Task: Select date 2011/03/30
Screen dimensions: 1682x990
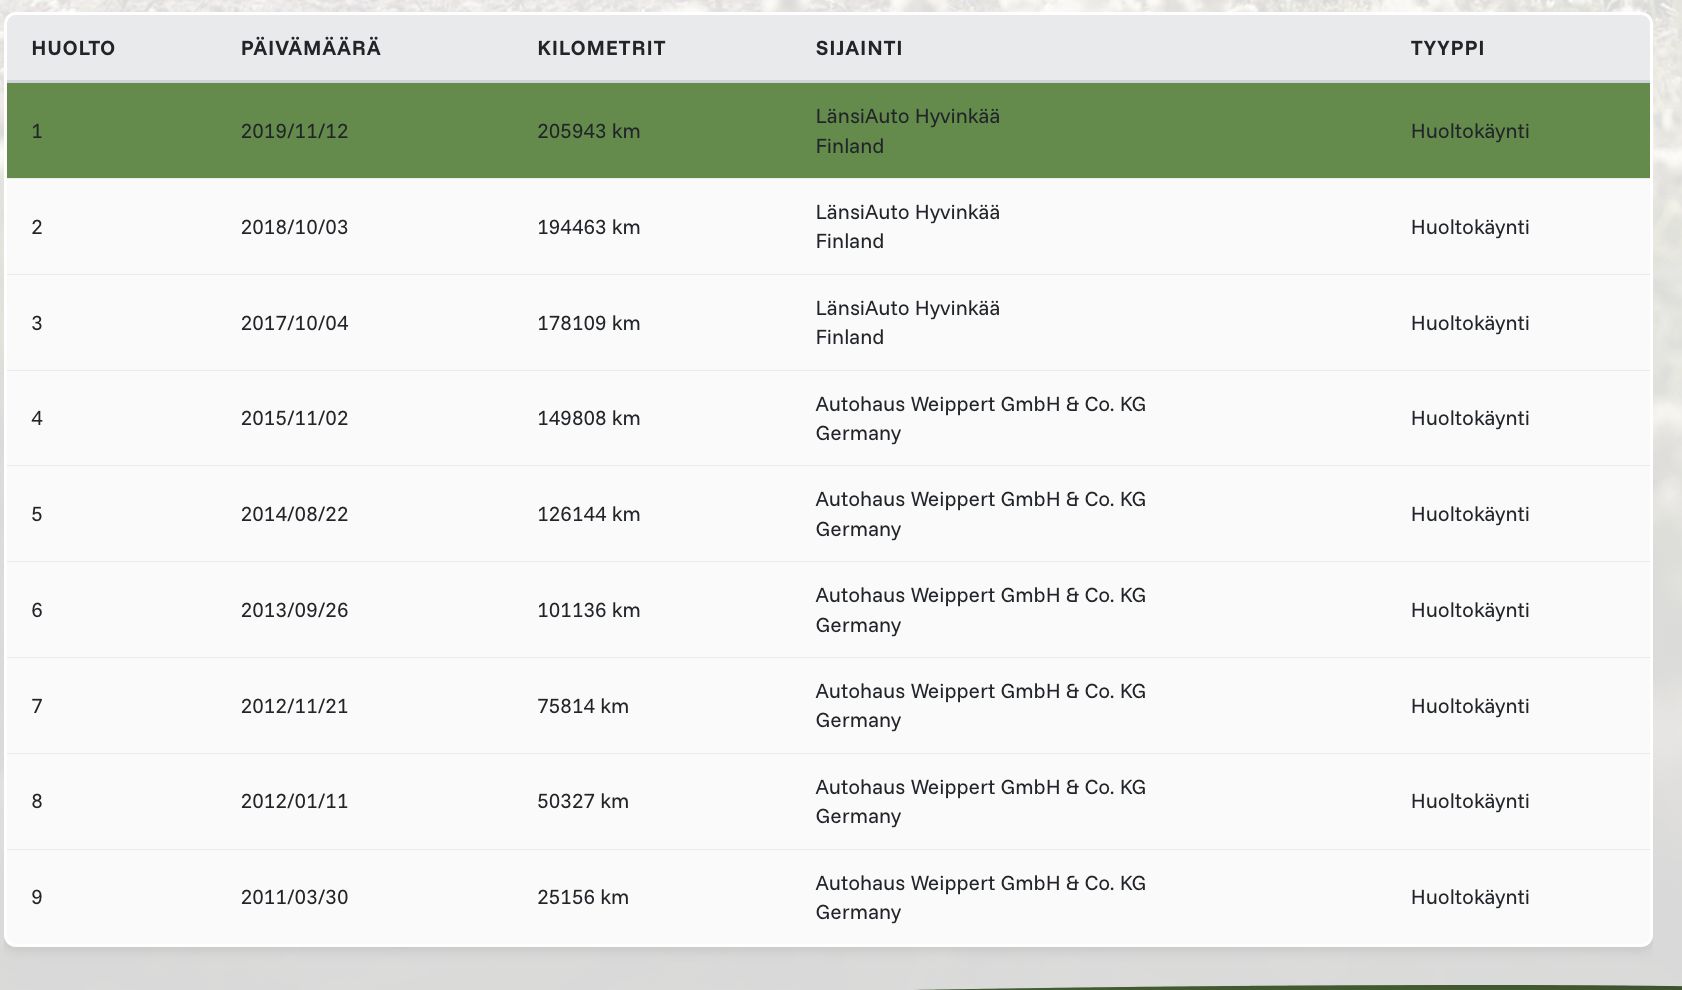Action: [x=295, y=897]
